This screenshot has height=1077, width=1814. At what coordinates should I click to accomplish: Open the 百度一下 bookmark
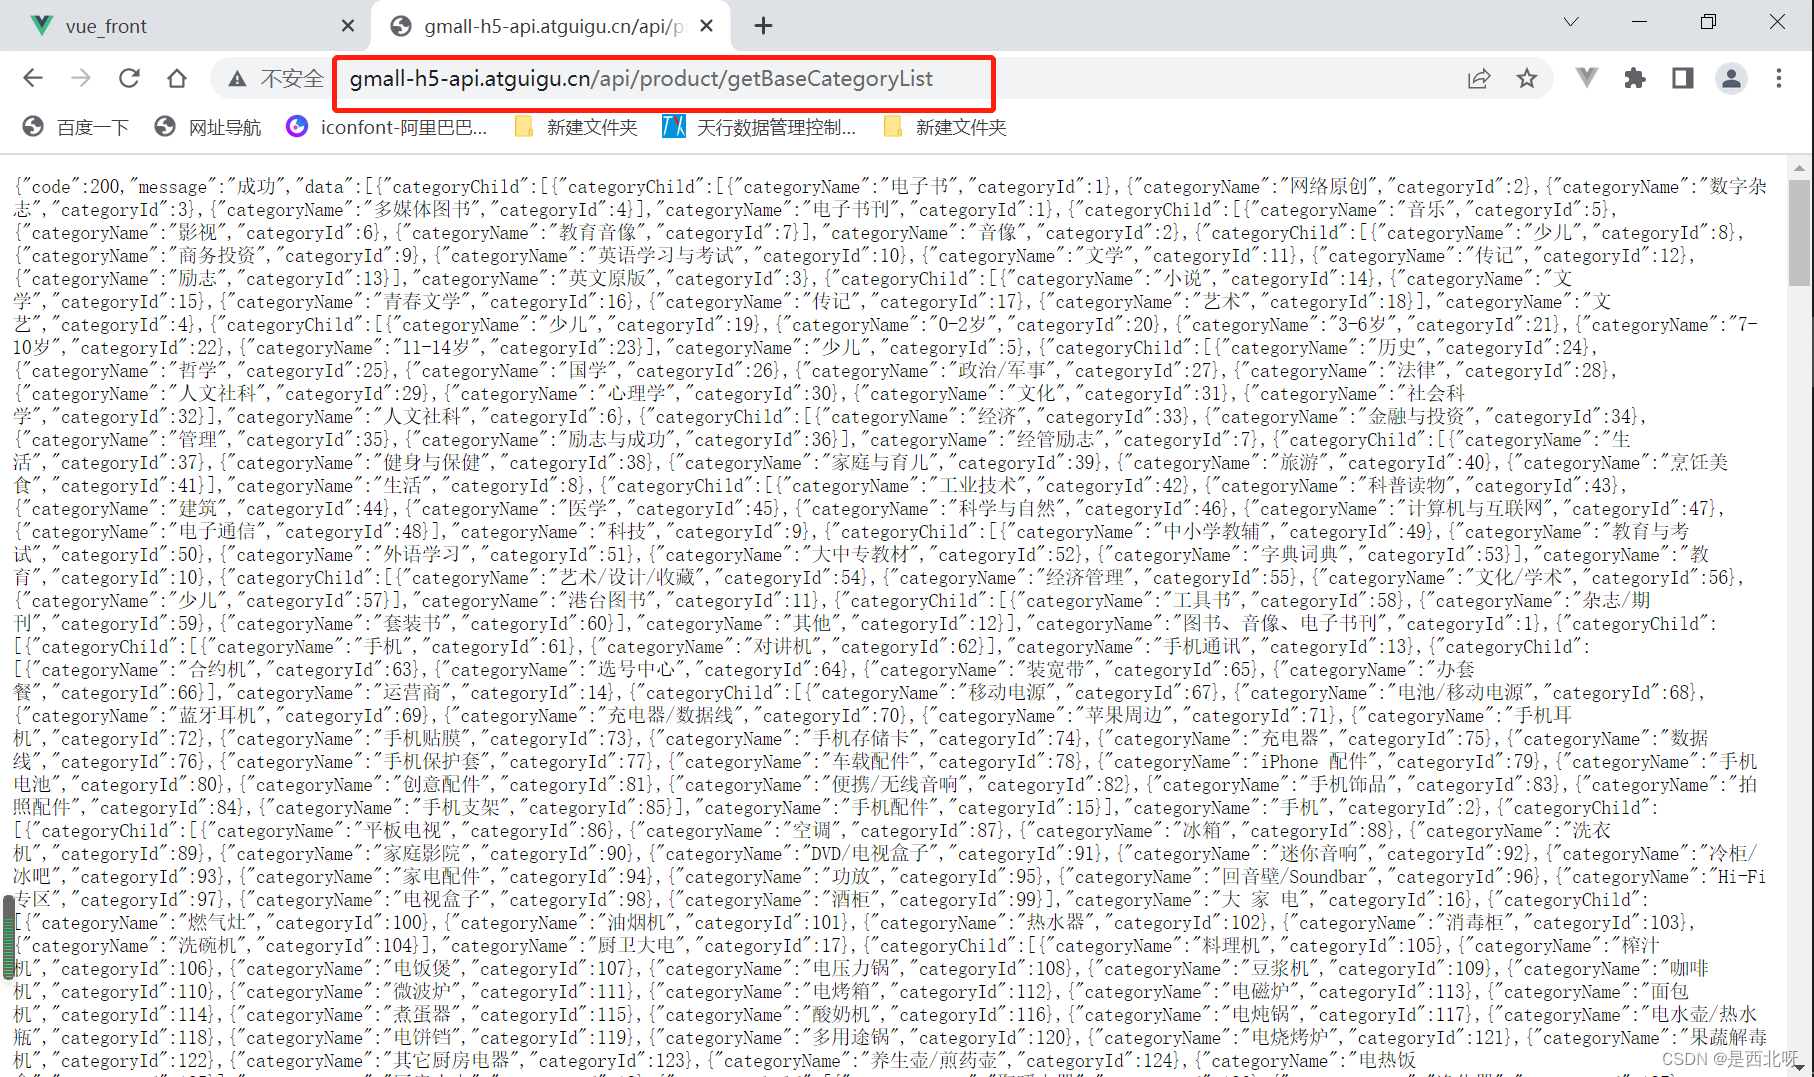[76, 127]
